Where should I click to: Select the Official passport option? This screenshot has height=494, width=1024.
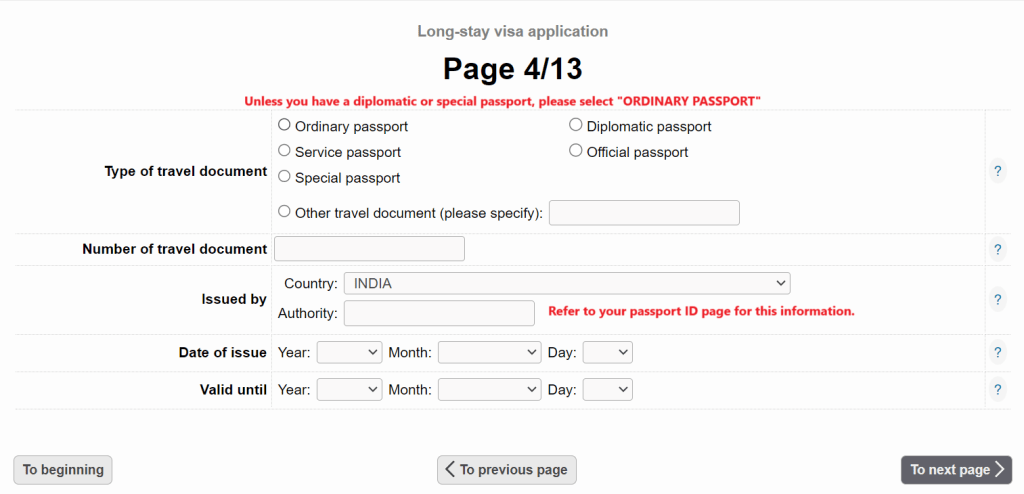(576, 151)
